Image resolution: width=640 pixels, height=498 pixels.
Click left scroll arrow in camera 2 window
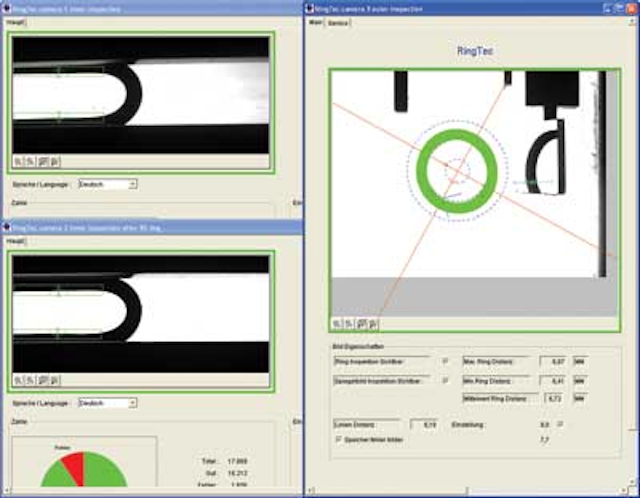(x=7, y=490)
